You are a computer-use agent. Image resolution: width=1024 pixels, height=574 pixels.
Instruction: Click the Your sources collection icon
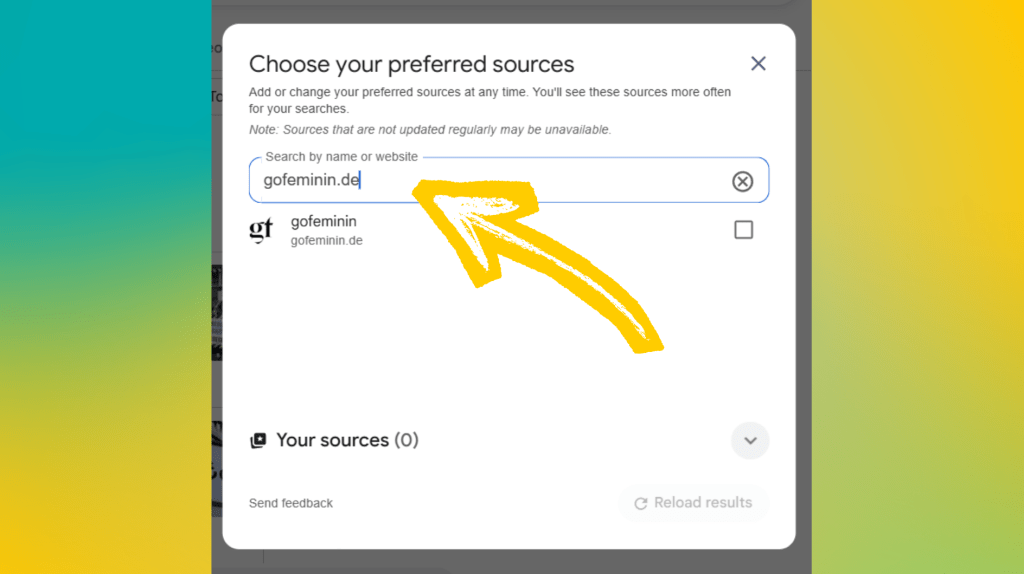point(259,440)
